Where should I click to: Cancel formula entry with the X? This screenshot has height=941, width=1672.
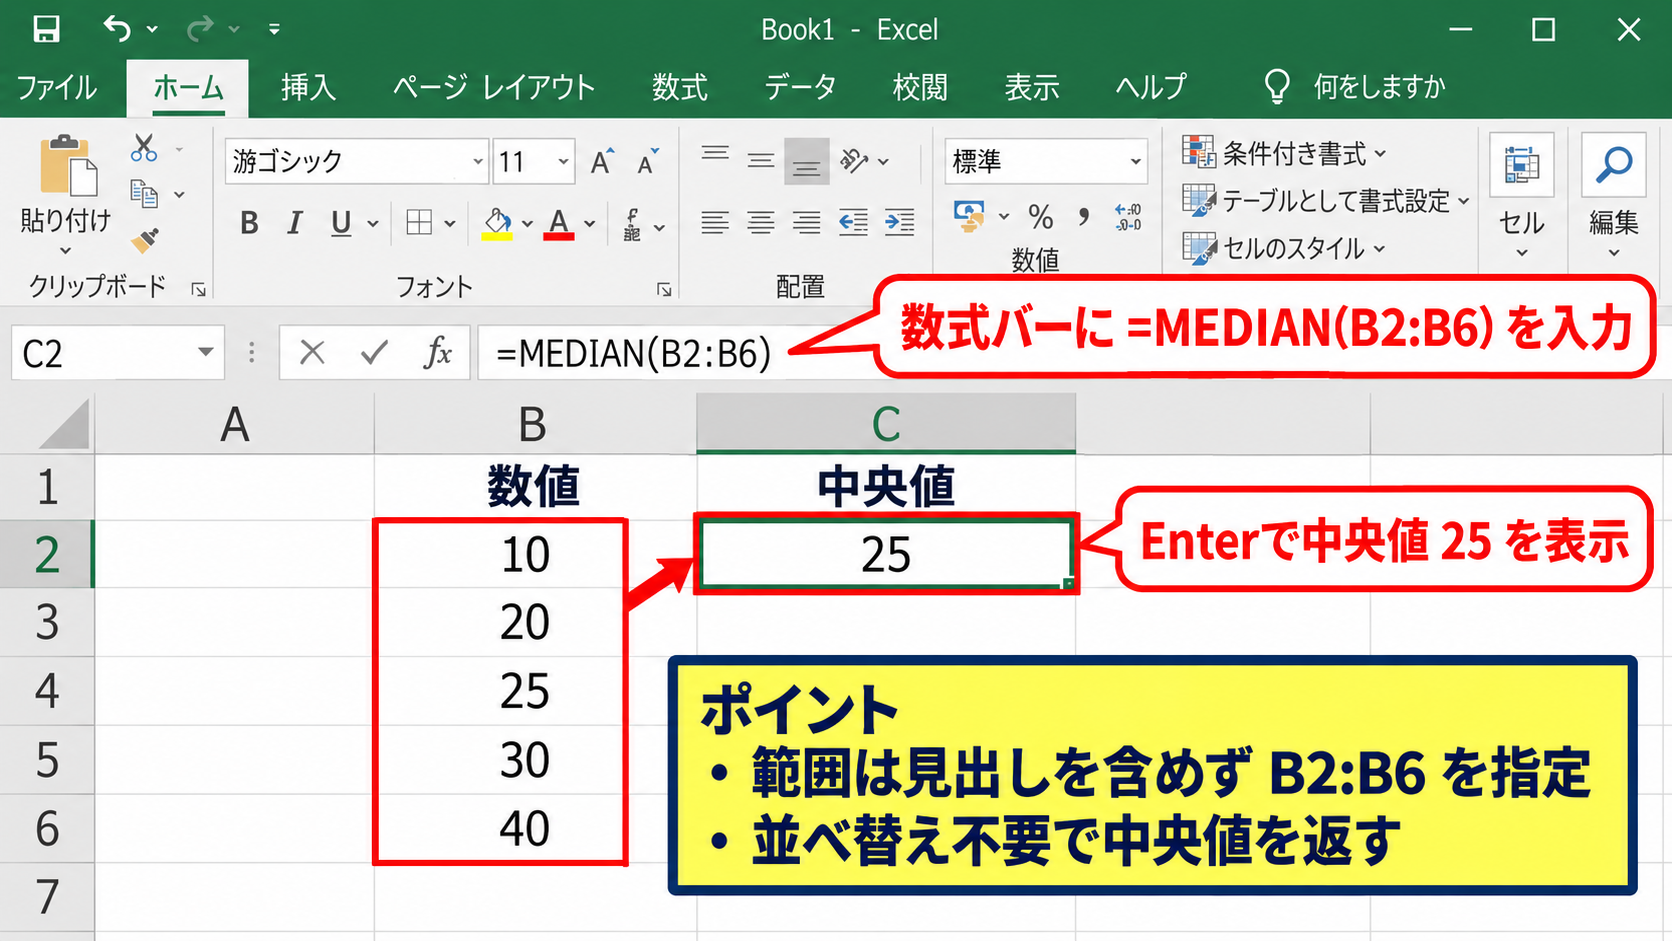[312, 352]
